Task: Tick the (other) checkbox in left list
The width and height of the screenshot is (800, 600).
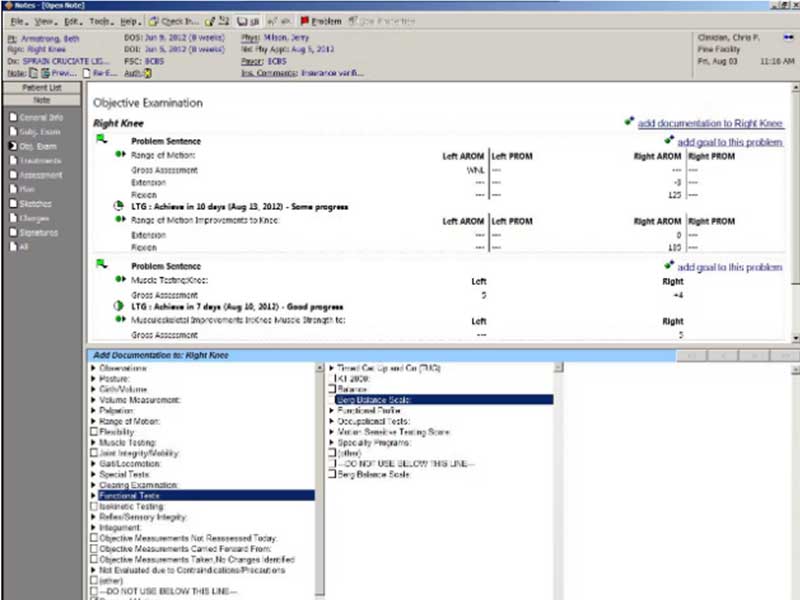Action: point(94,581)
